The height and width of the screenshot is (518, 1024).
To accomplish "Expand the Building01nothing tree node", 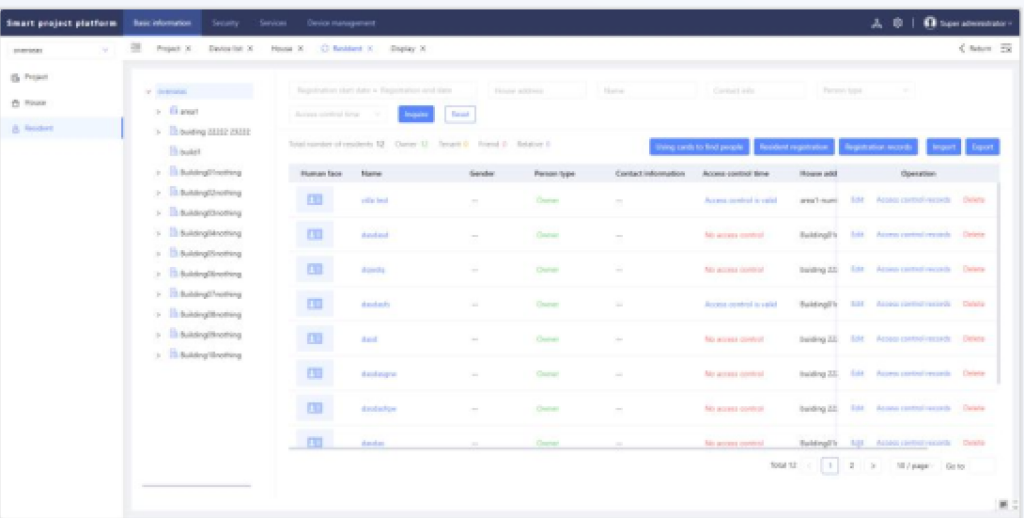I will [159, 172].
